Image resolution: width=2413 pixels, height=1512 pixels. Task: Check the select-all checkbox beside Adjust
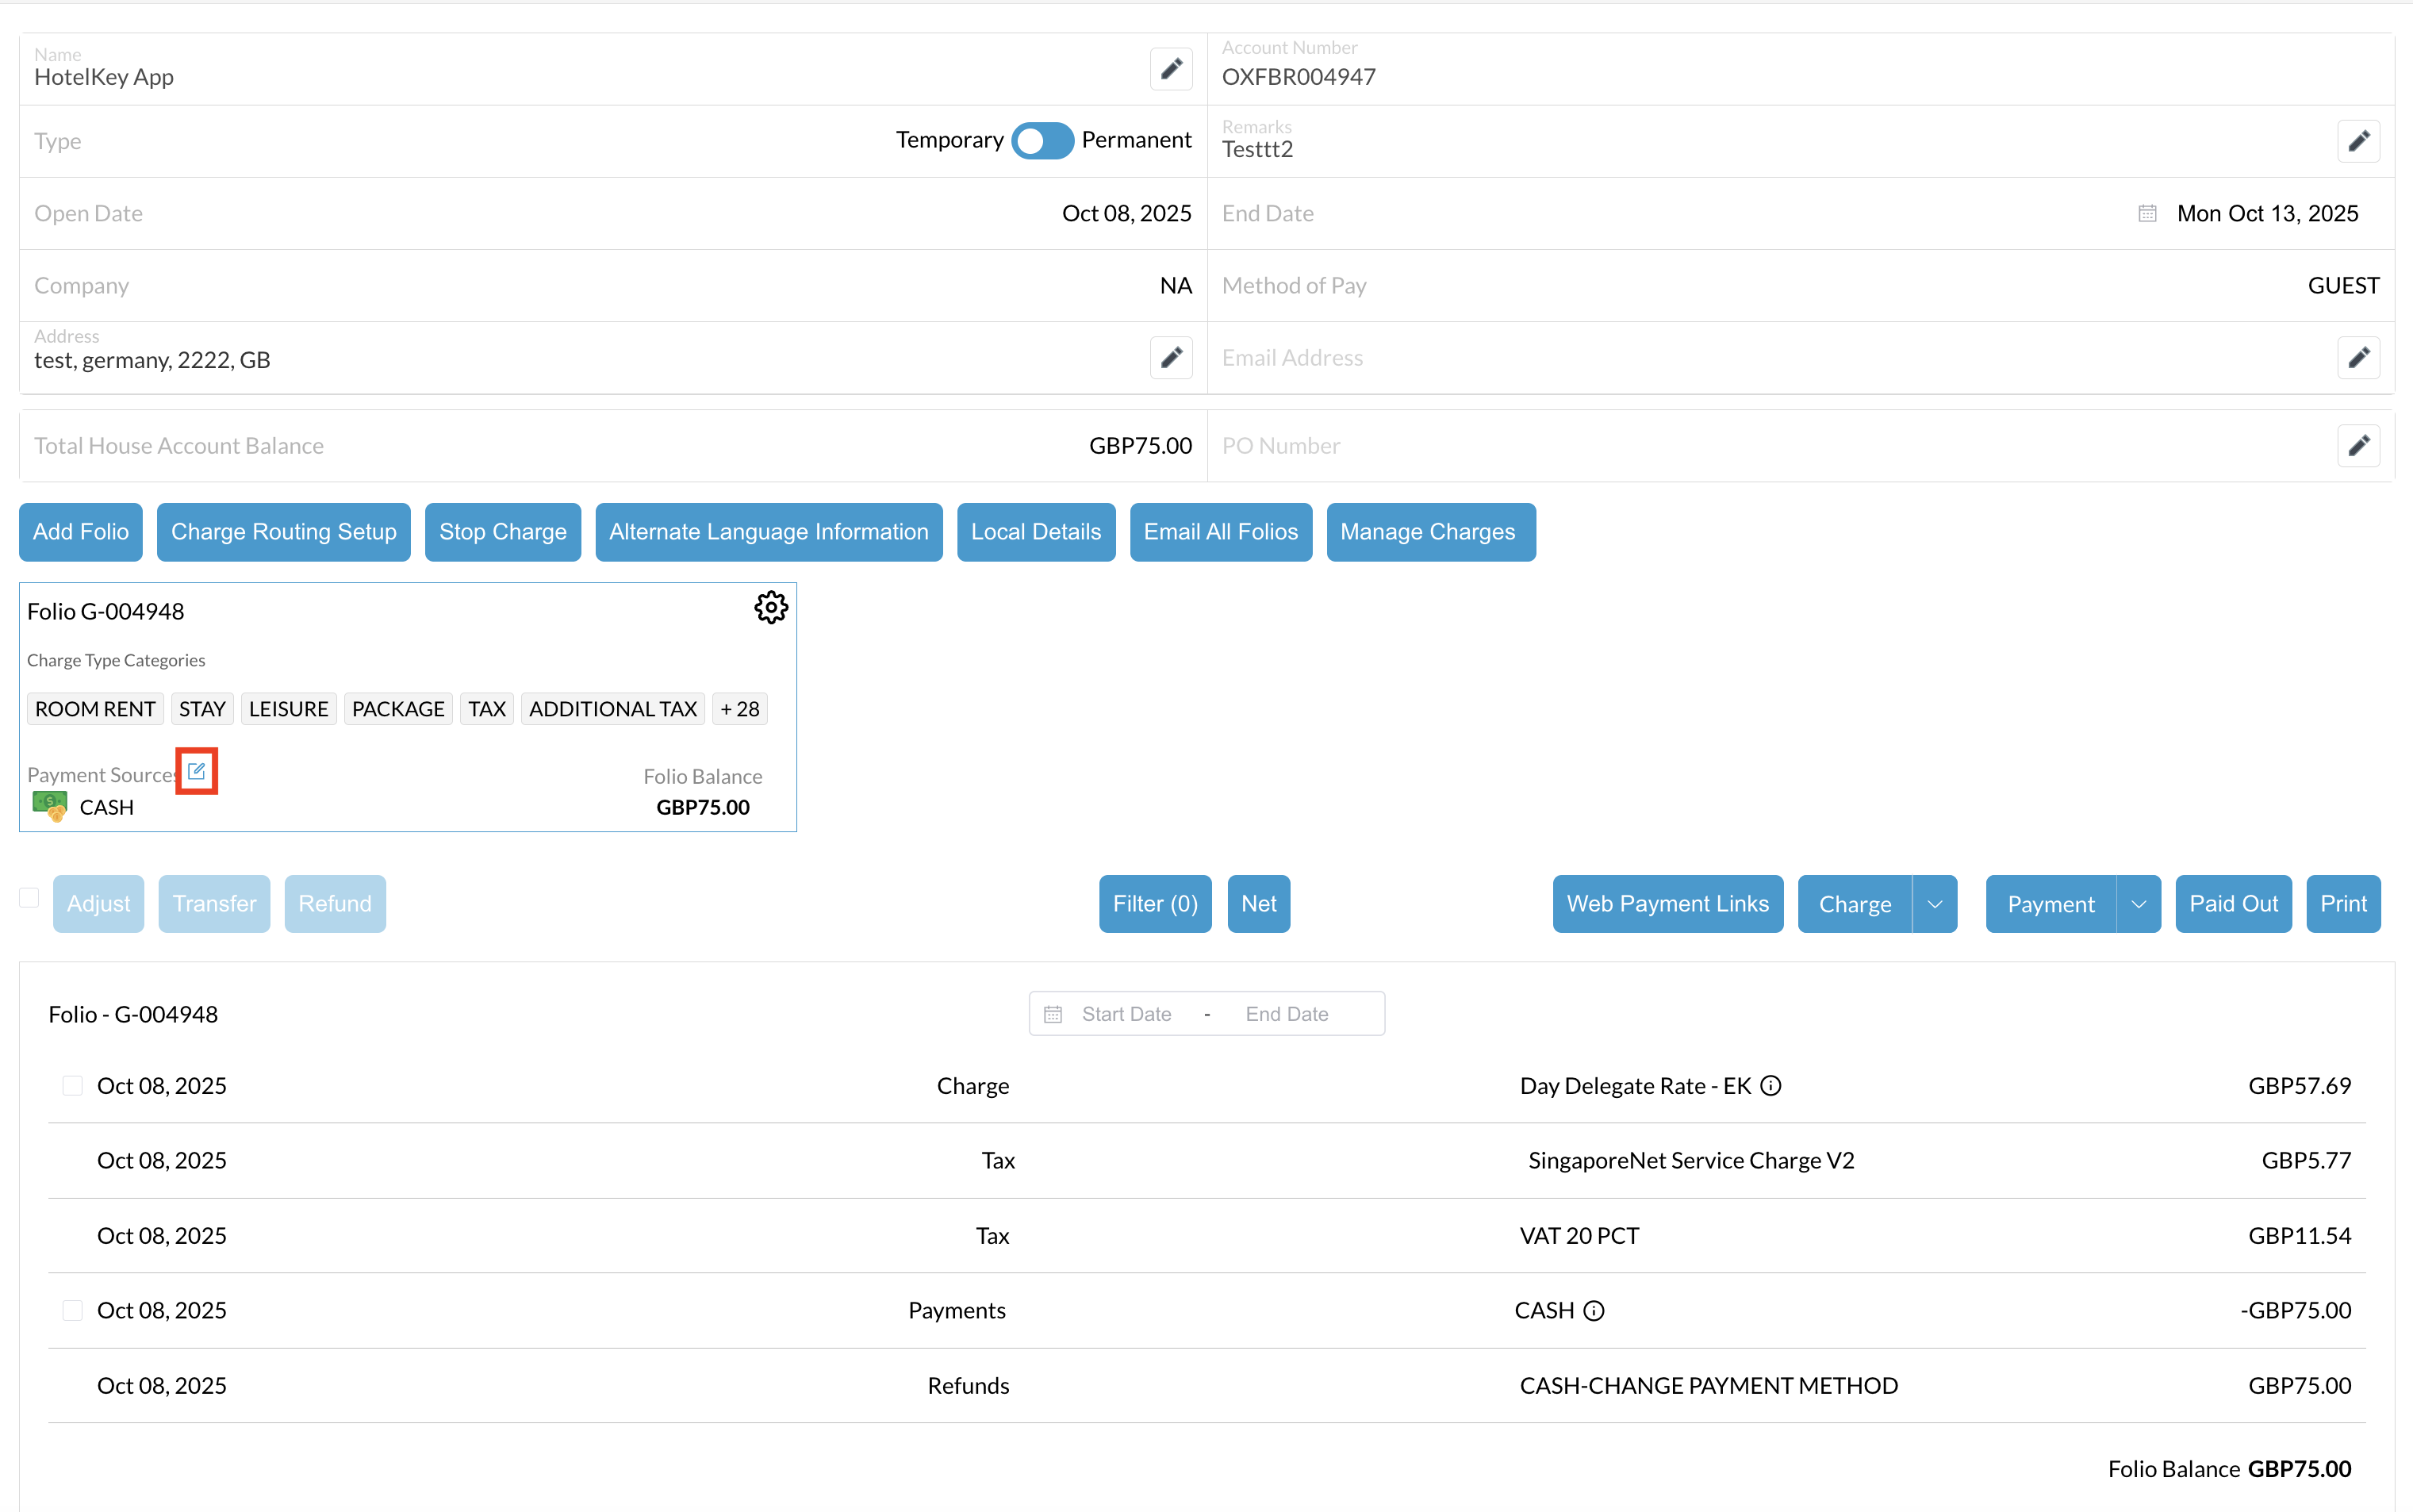(x=30, y=898)
